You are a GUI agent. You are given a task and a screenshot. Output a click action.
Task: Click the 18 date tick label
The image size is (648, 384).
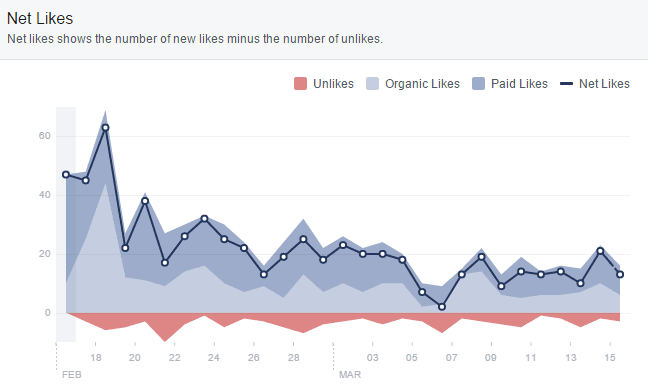coord(95,358)
